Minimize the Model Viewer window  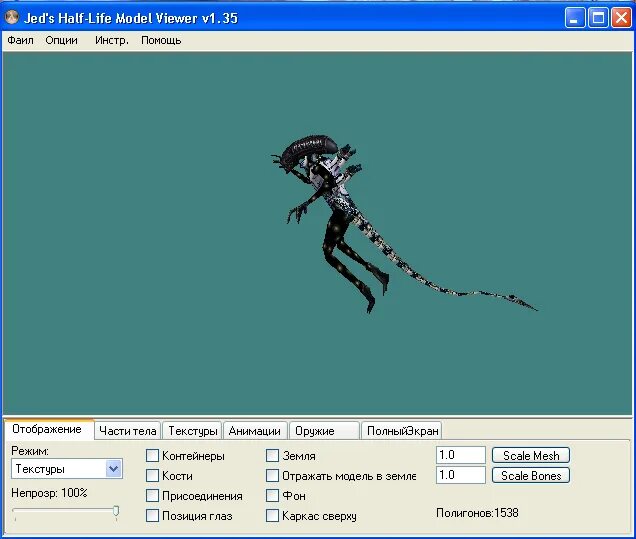(x=574, y=18)
